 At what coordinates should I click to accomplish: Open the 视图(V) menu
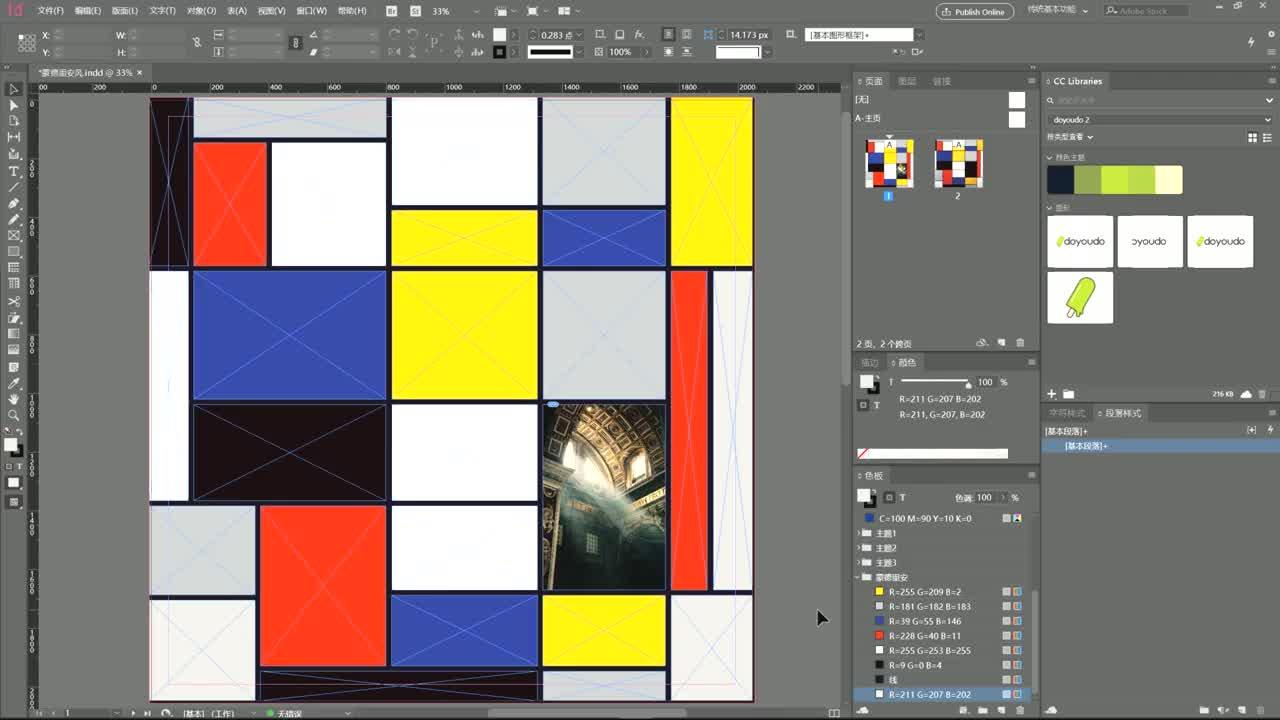tap(271, 11)
